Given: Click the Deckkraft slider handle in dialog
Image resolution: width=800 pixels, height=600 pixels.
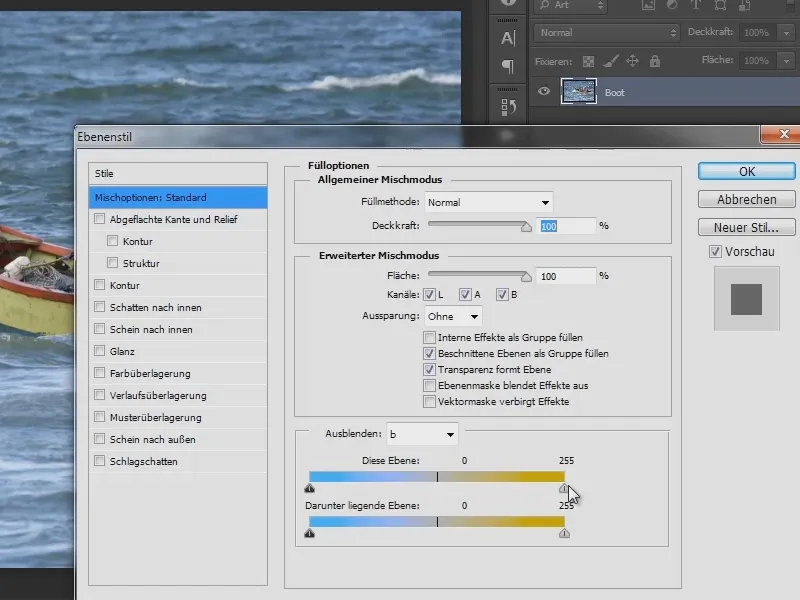Looking at the screenshot, I should pos(526,227).
